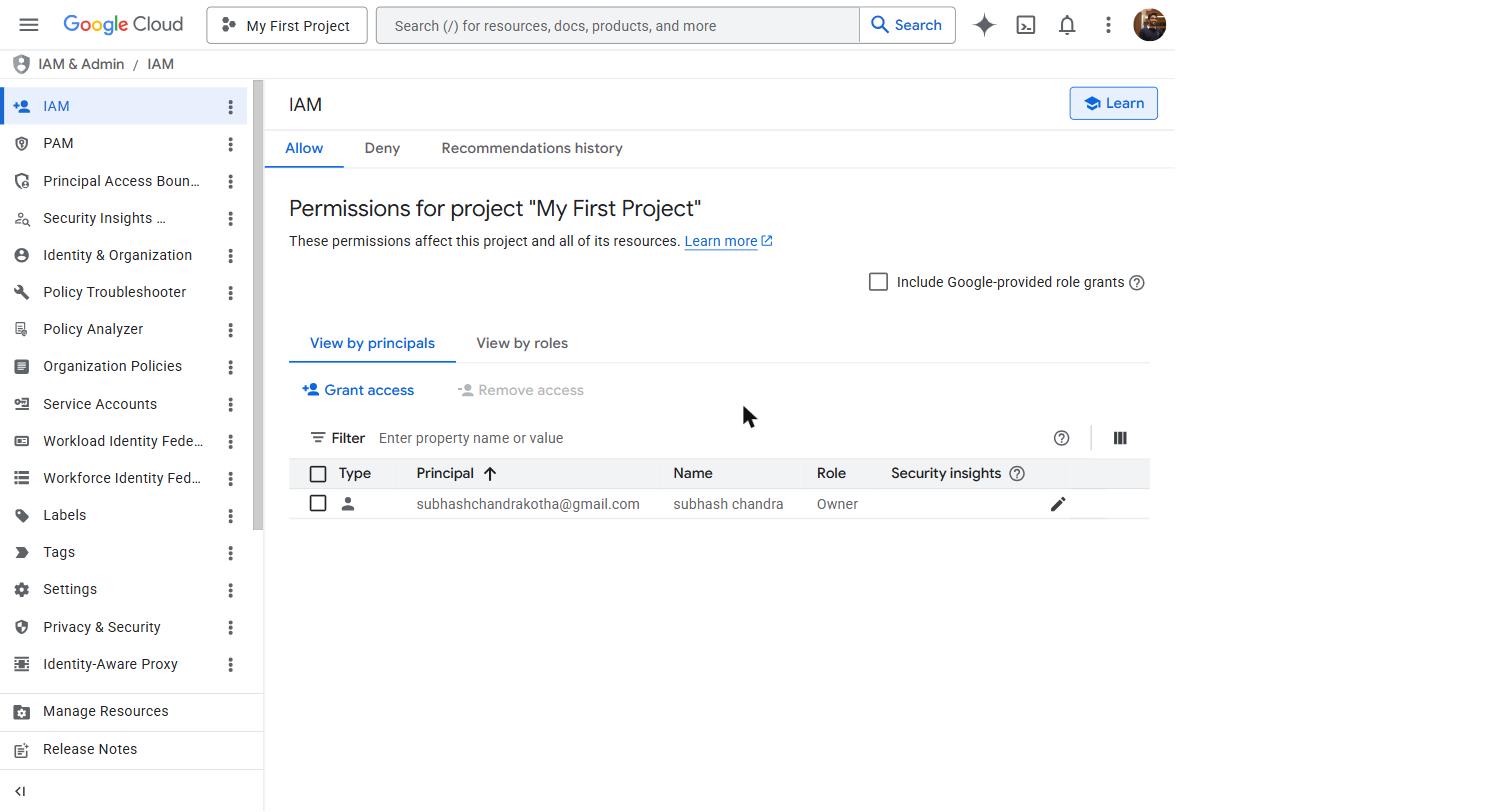Open three-dot menu beside Service Accounts
Viewport: 1486px width, 812px height.
(230, 404)
